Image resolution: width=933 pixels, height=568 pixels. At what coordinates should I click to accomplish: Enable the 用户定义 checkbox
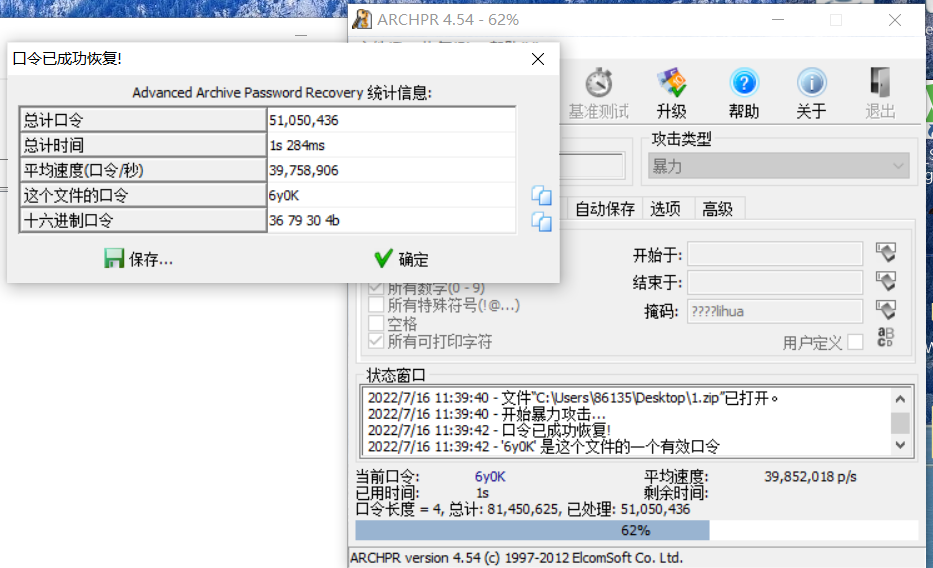click(x=855, y=343)
